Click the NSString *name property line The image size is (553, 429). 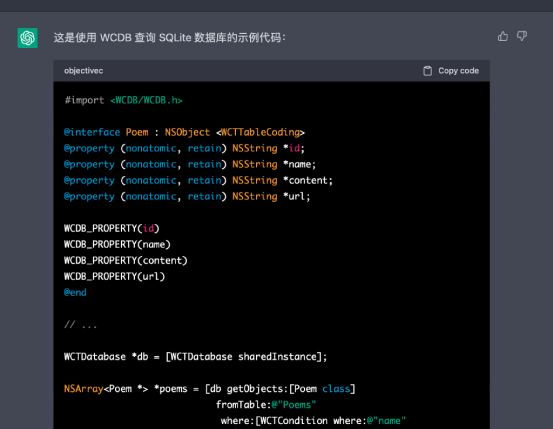click(190, 164)
